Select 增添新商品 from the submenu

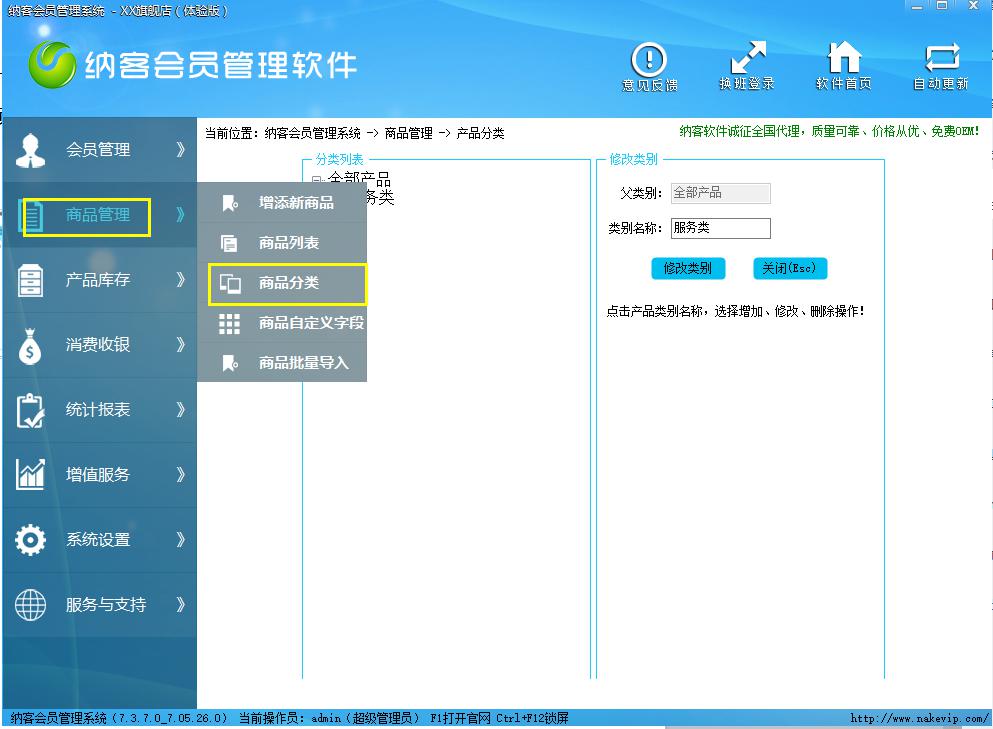(x=296, y=203)
